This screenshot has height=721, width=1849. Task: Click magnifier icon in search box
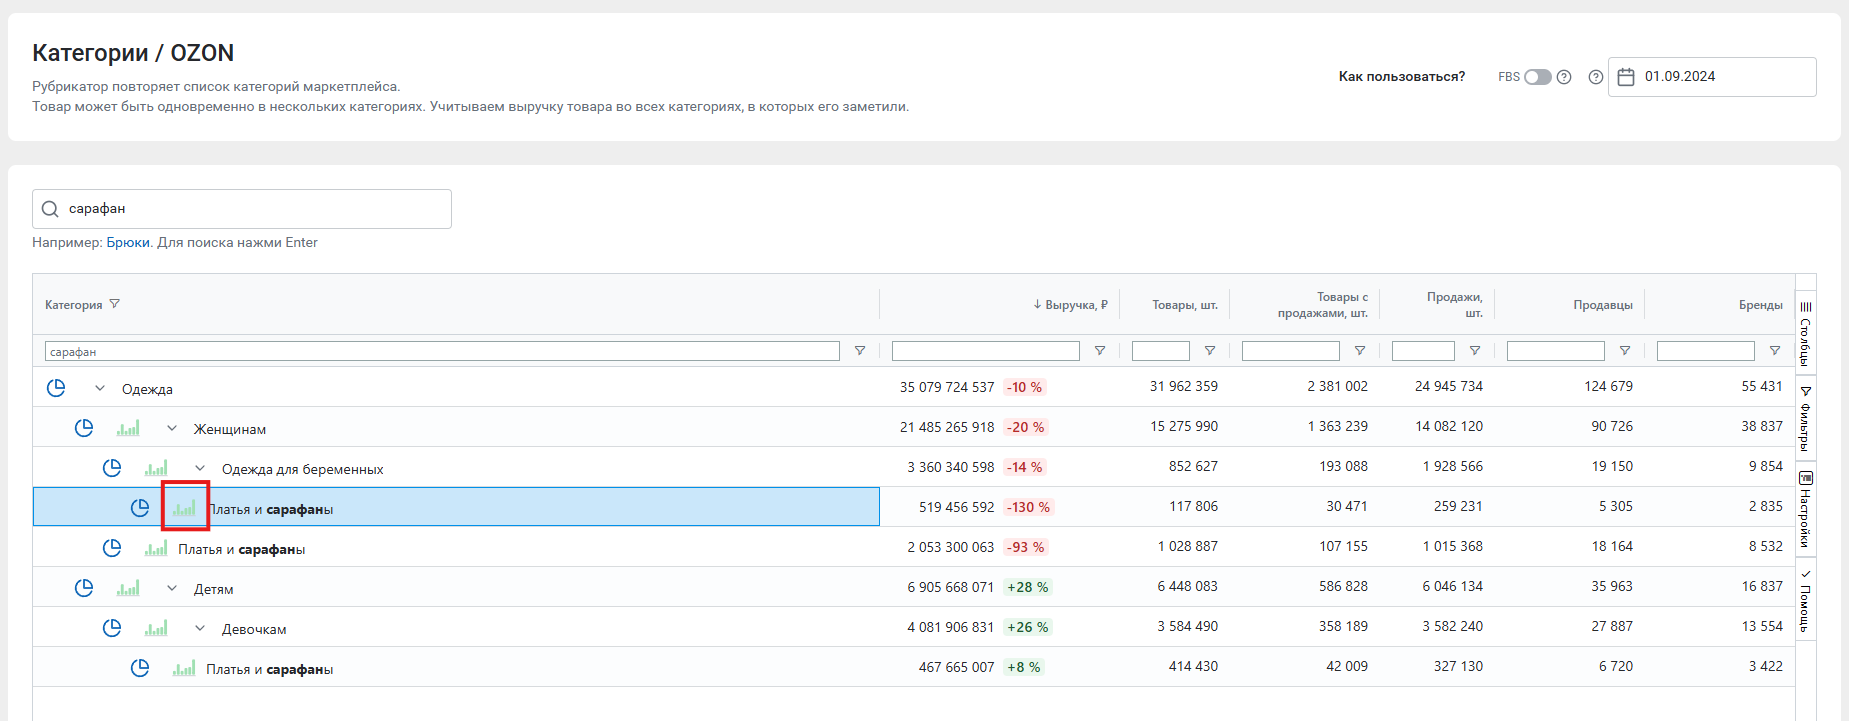point(50,209)
